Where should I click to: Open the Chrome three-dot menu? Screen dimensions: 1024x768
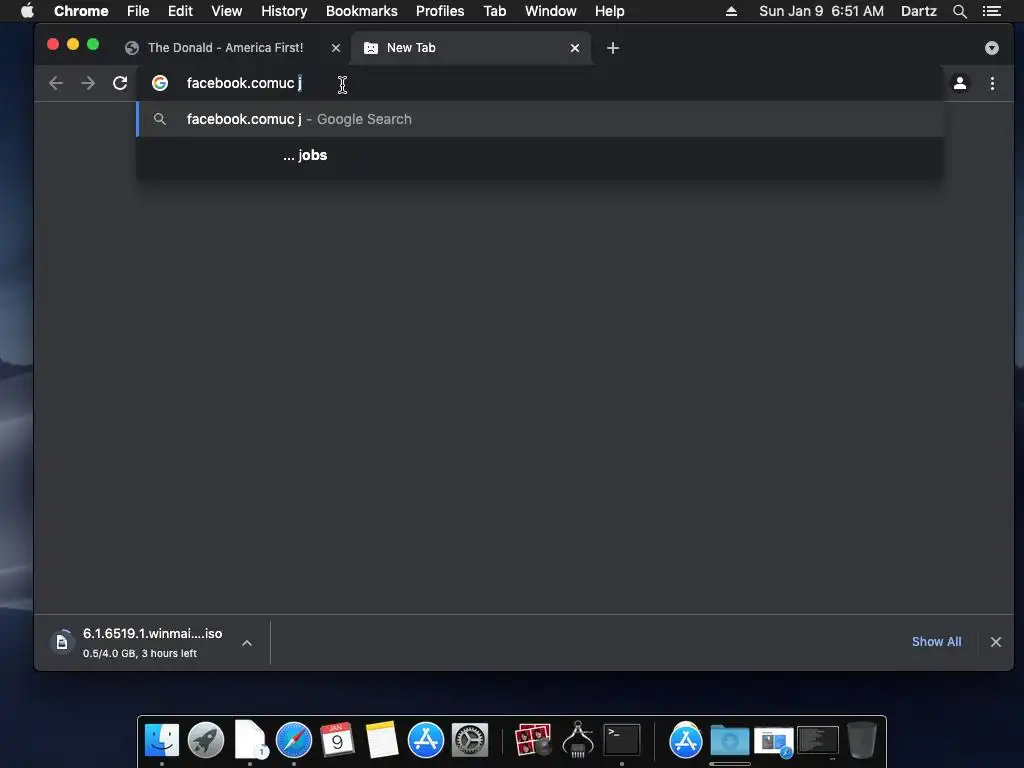992,83
